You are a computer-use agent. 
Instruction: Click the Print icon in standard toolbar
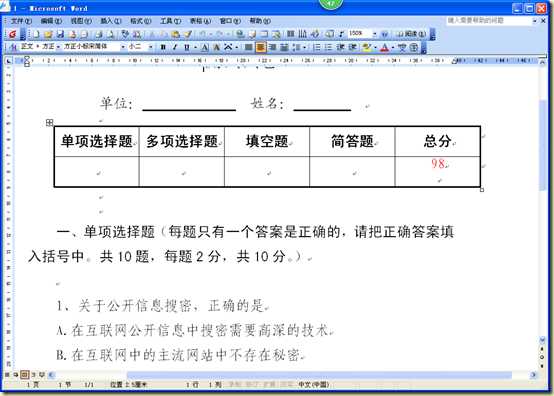(99, 34)
